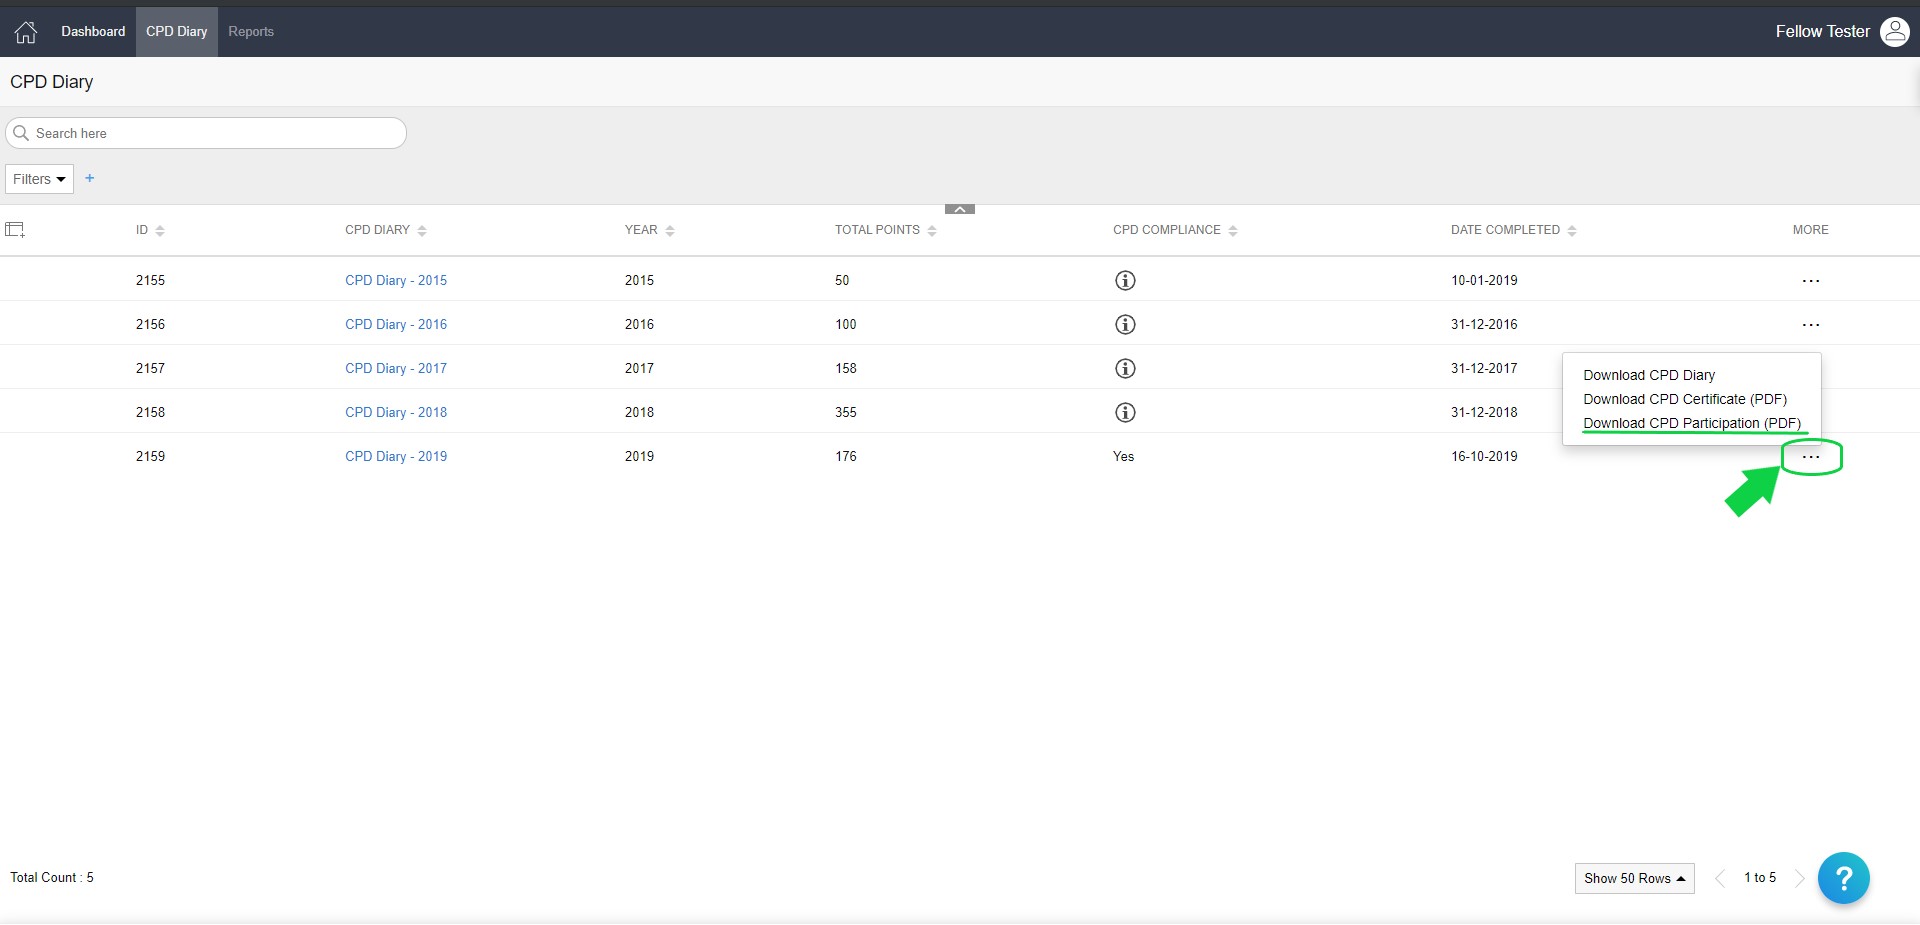Click date completed 16-10-2019
This screenshot has height=925, width=1920.
tap(1484, 457)
